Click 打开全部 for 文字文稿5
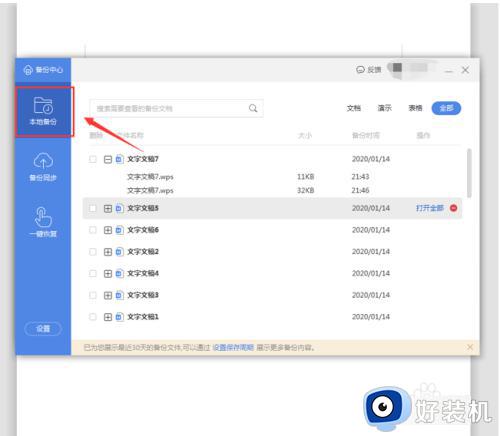The height and width of the screenshot is (436, 500). coord(430,208)
